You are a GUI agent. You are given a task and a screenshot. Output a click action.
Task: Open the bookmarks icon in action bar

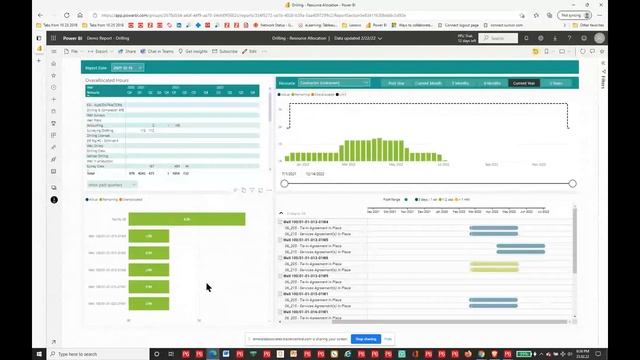click(x=547, y=51)
